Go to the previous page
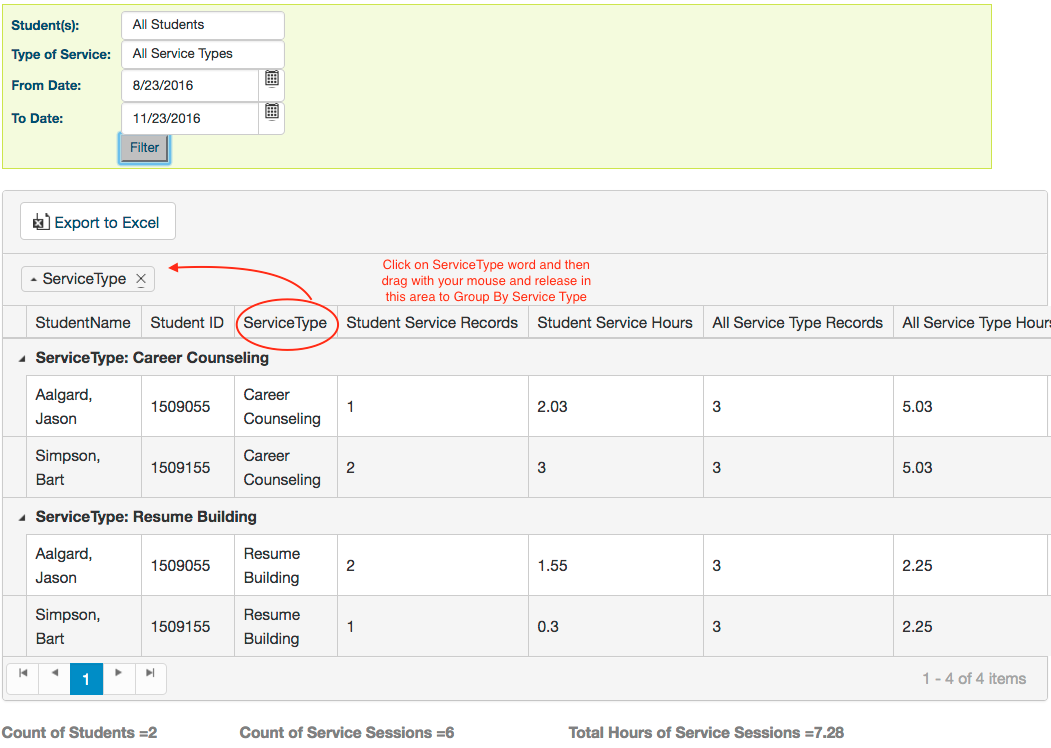 [x=55, y=674]
